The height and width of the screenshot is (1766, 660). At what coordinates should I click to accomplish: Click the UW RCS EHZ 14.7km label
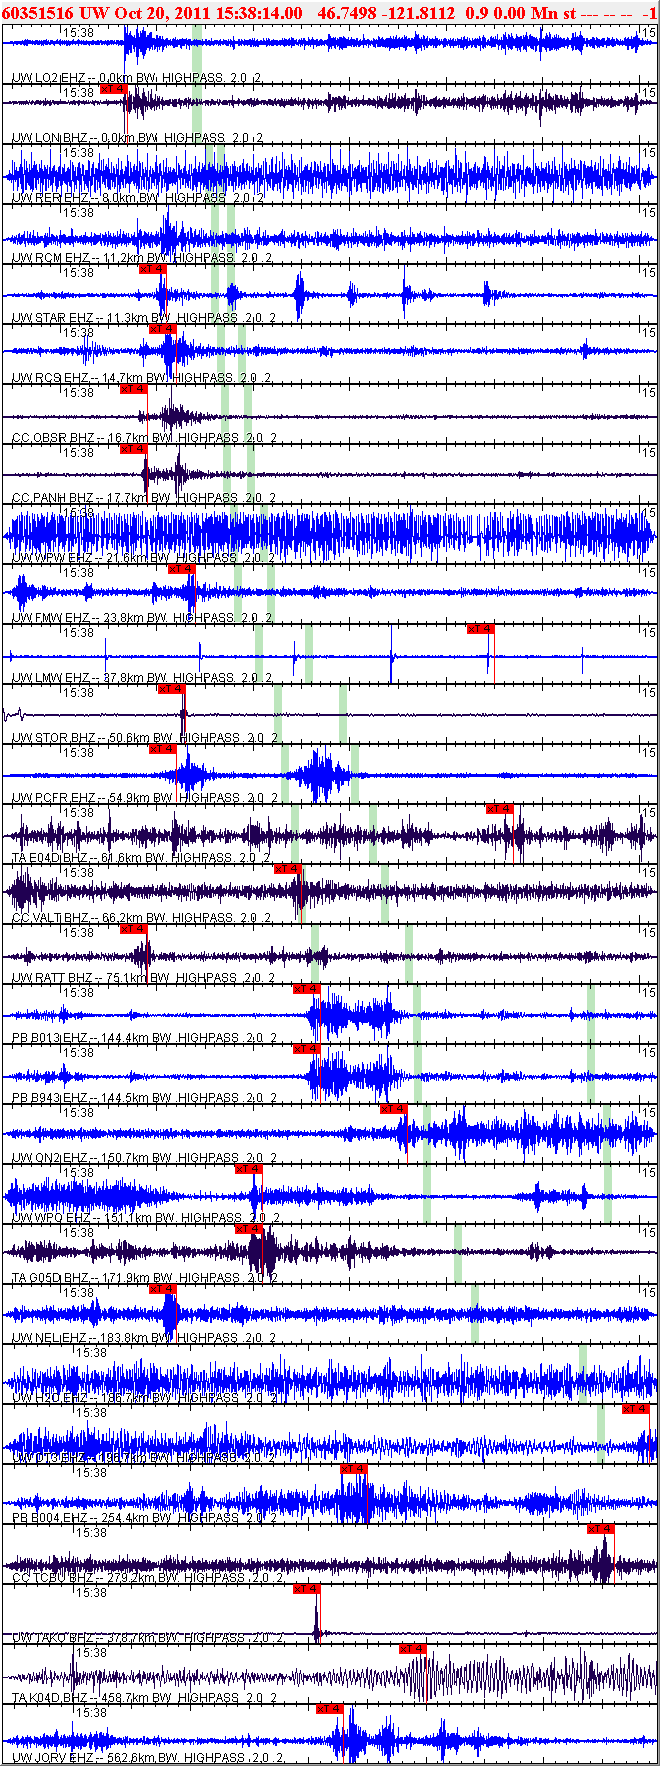pos(141,378)
